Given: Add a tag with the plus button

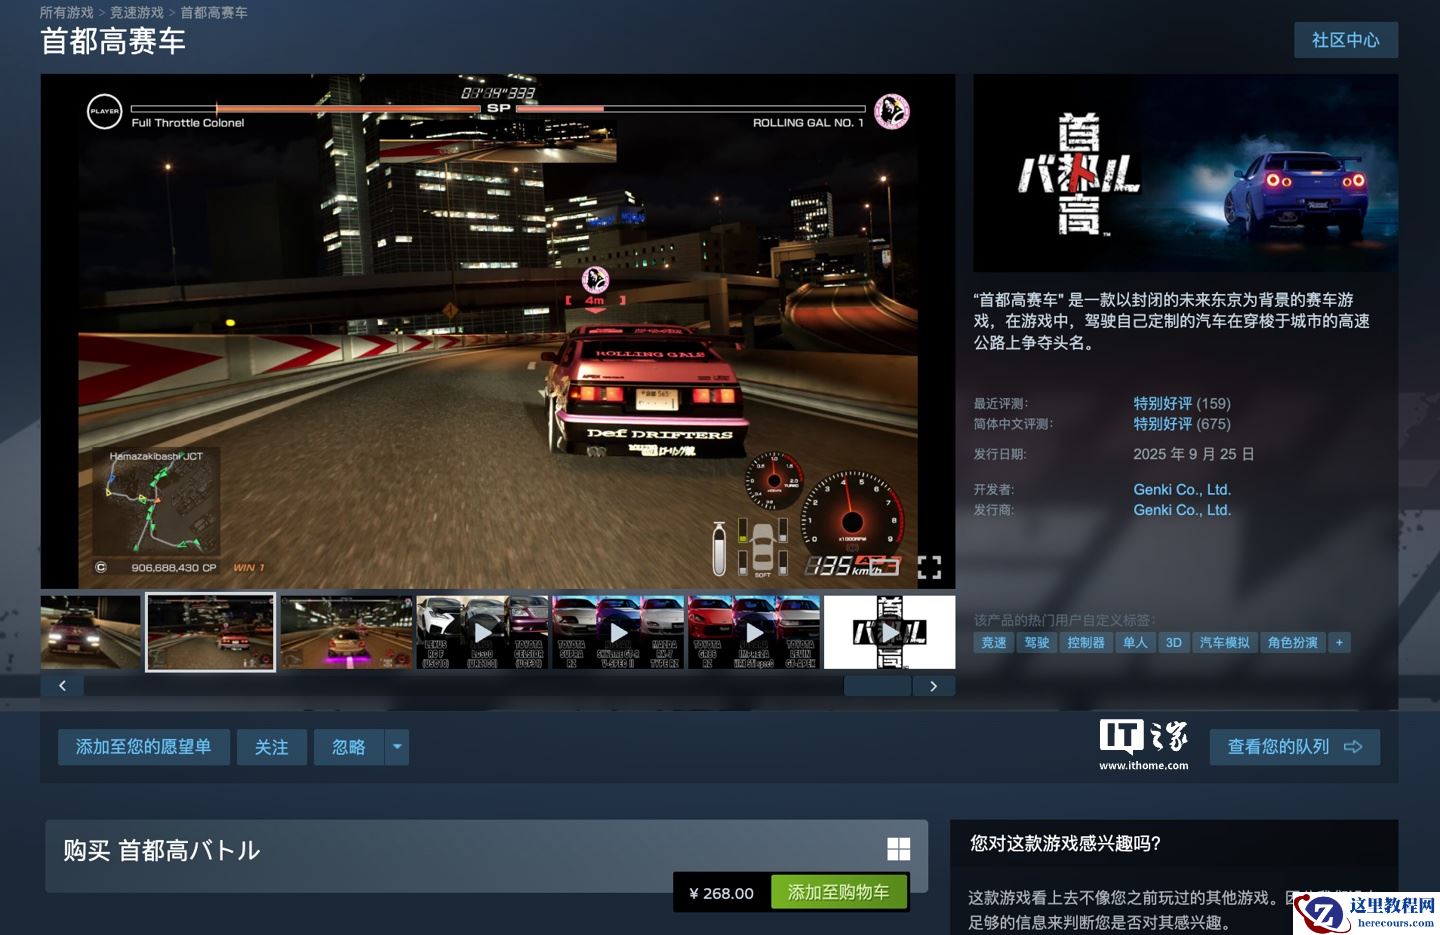Looking at the screenshot, I should tap(1339, 642).
